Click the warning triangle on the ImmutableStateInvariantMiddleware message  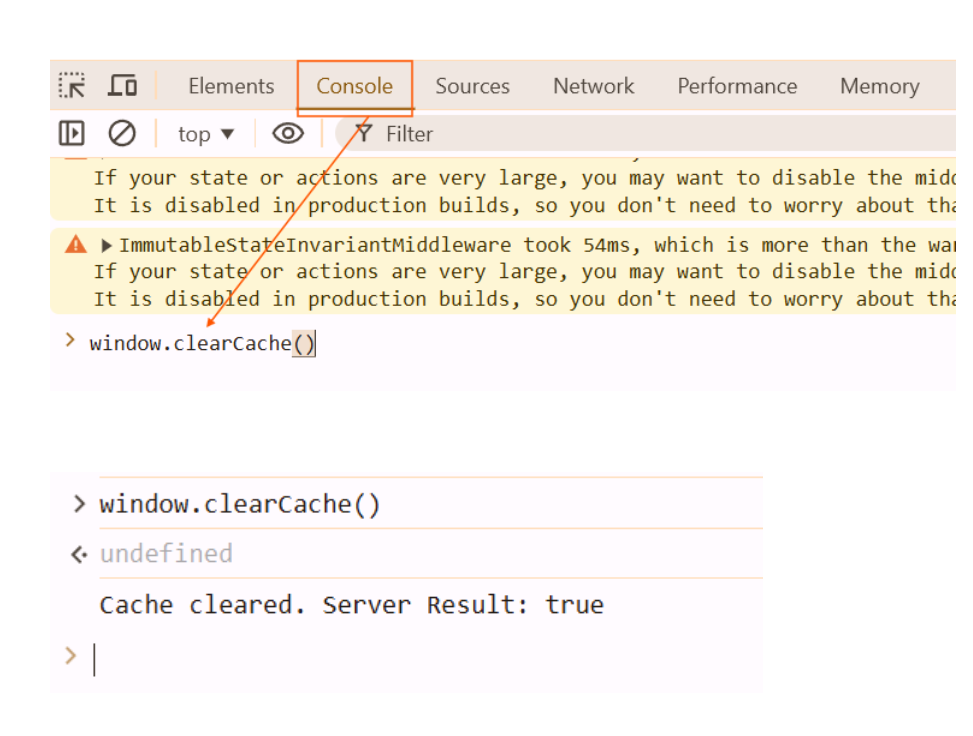76,244
